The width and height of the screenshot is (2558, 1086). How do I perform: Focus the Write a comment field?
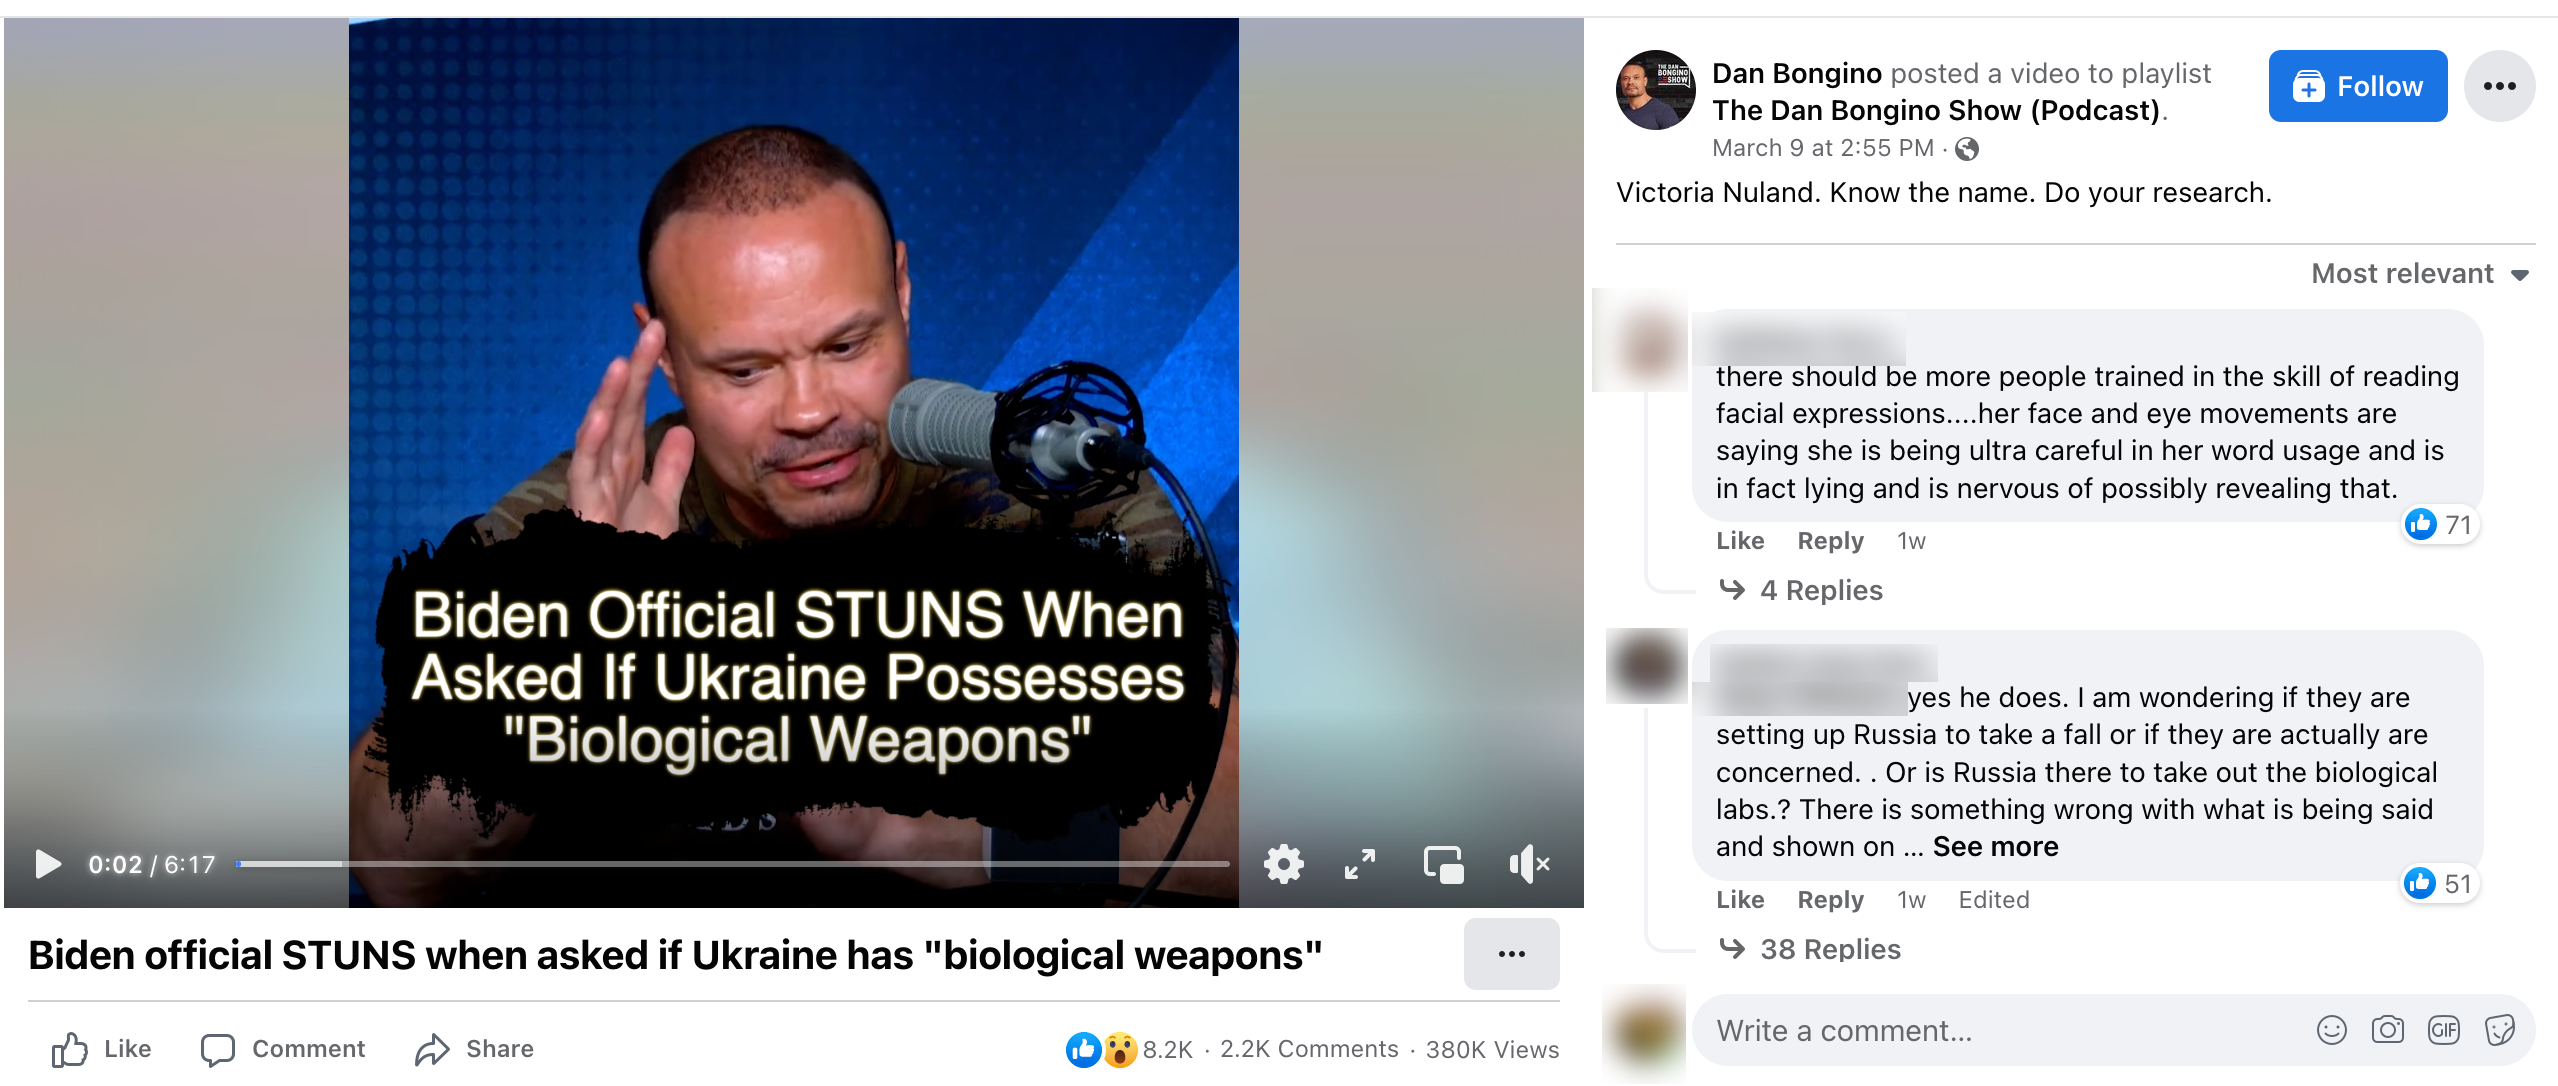coord(2000,1030)
